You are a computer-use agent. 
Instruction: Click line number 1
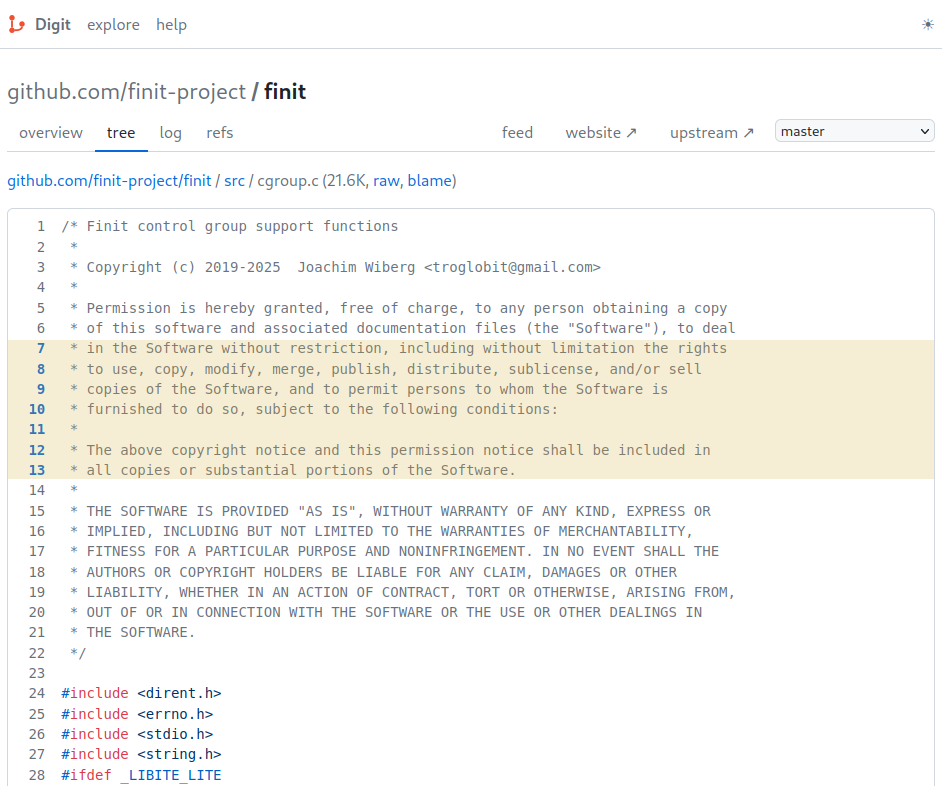coord(41,227)
